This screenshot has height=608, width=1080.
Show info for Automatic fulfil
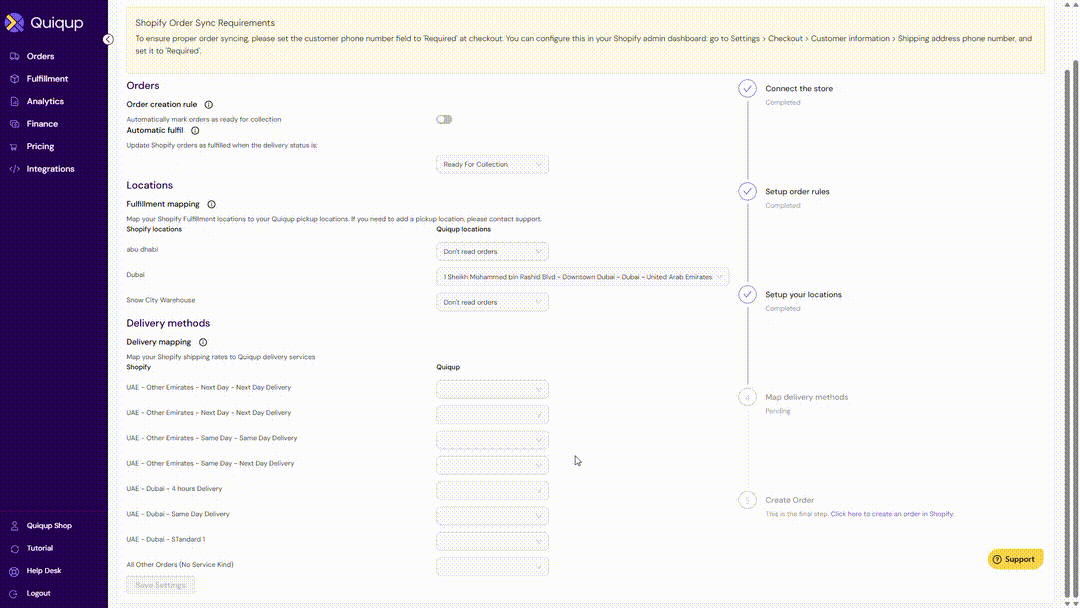point(195,130)
